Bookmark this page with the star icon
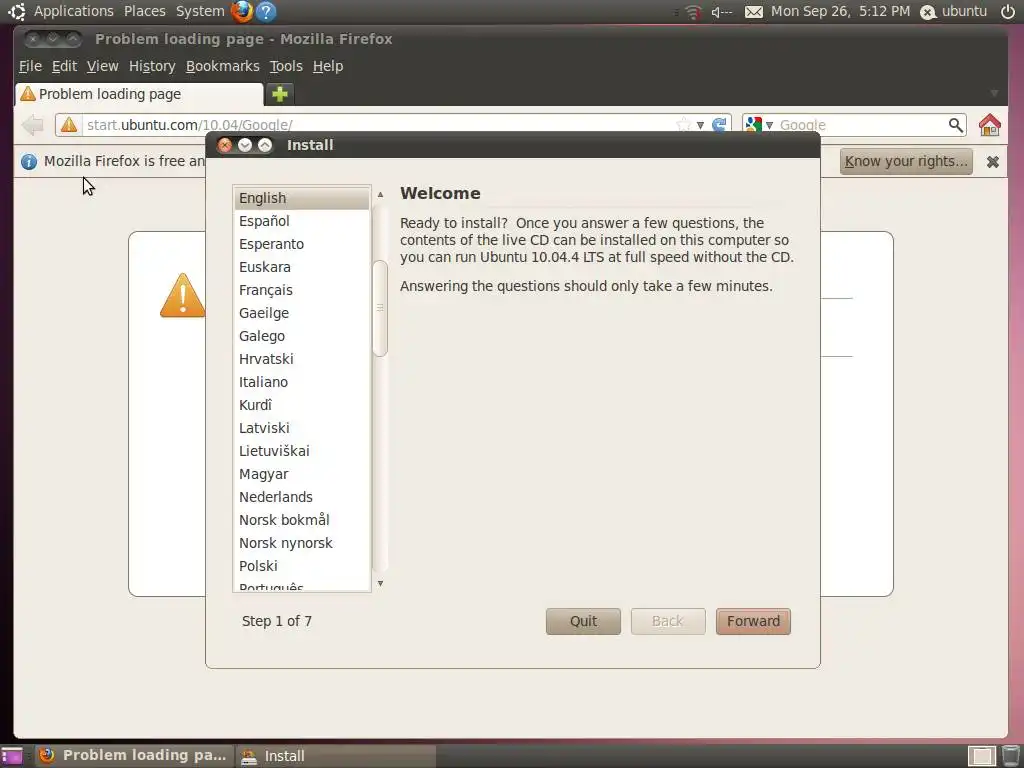Screen dimensions: 1024x768 pyautogui.click(x=683, y=125)
